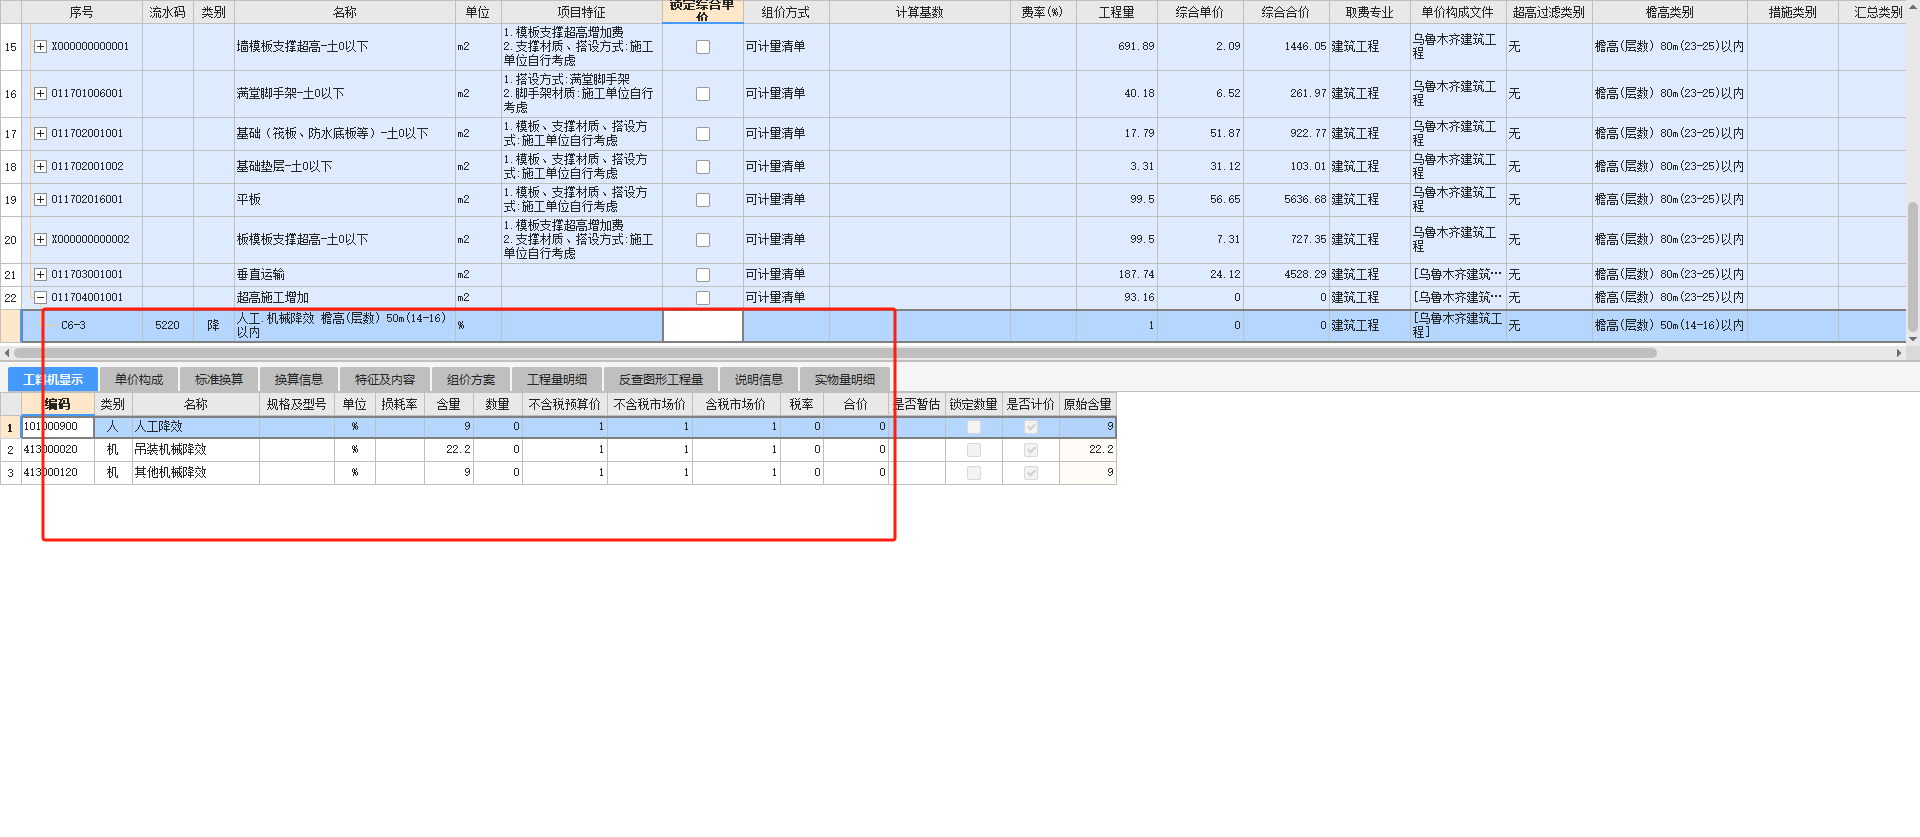Toggle 锁定数量 checkbox for 吊装机械降效 row
This screenshot has width=1920, height=837.
pyautogui.click(x=974, y=450)
